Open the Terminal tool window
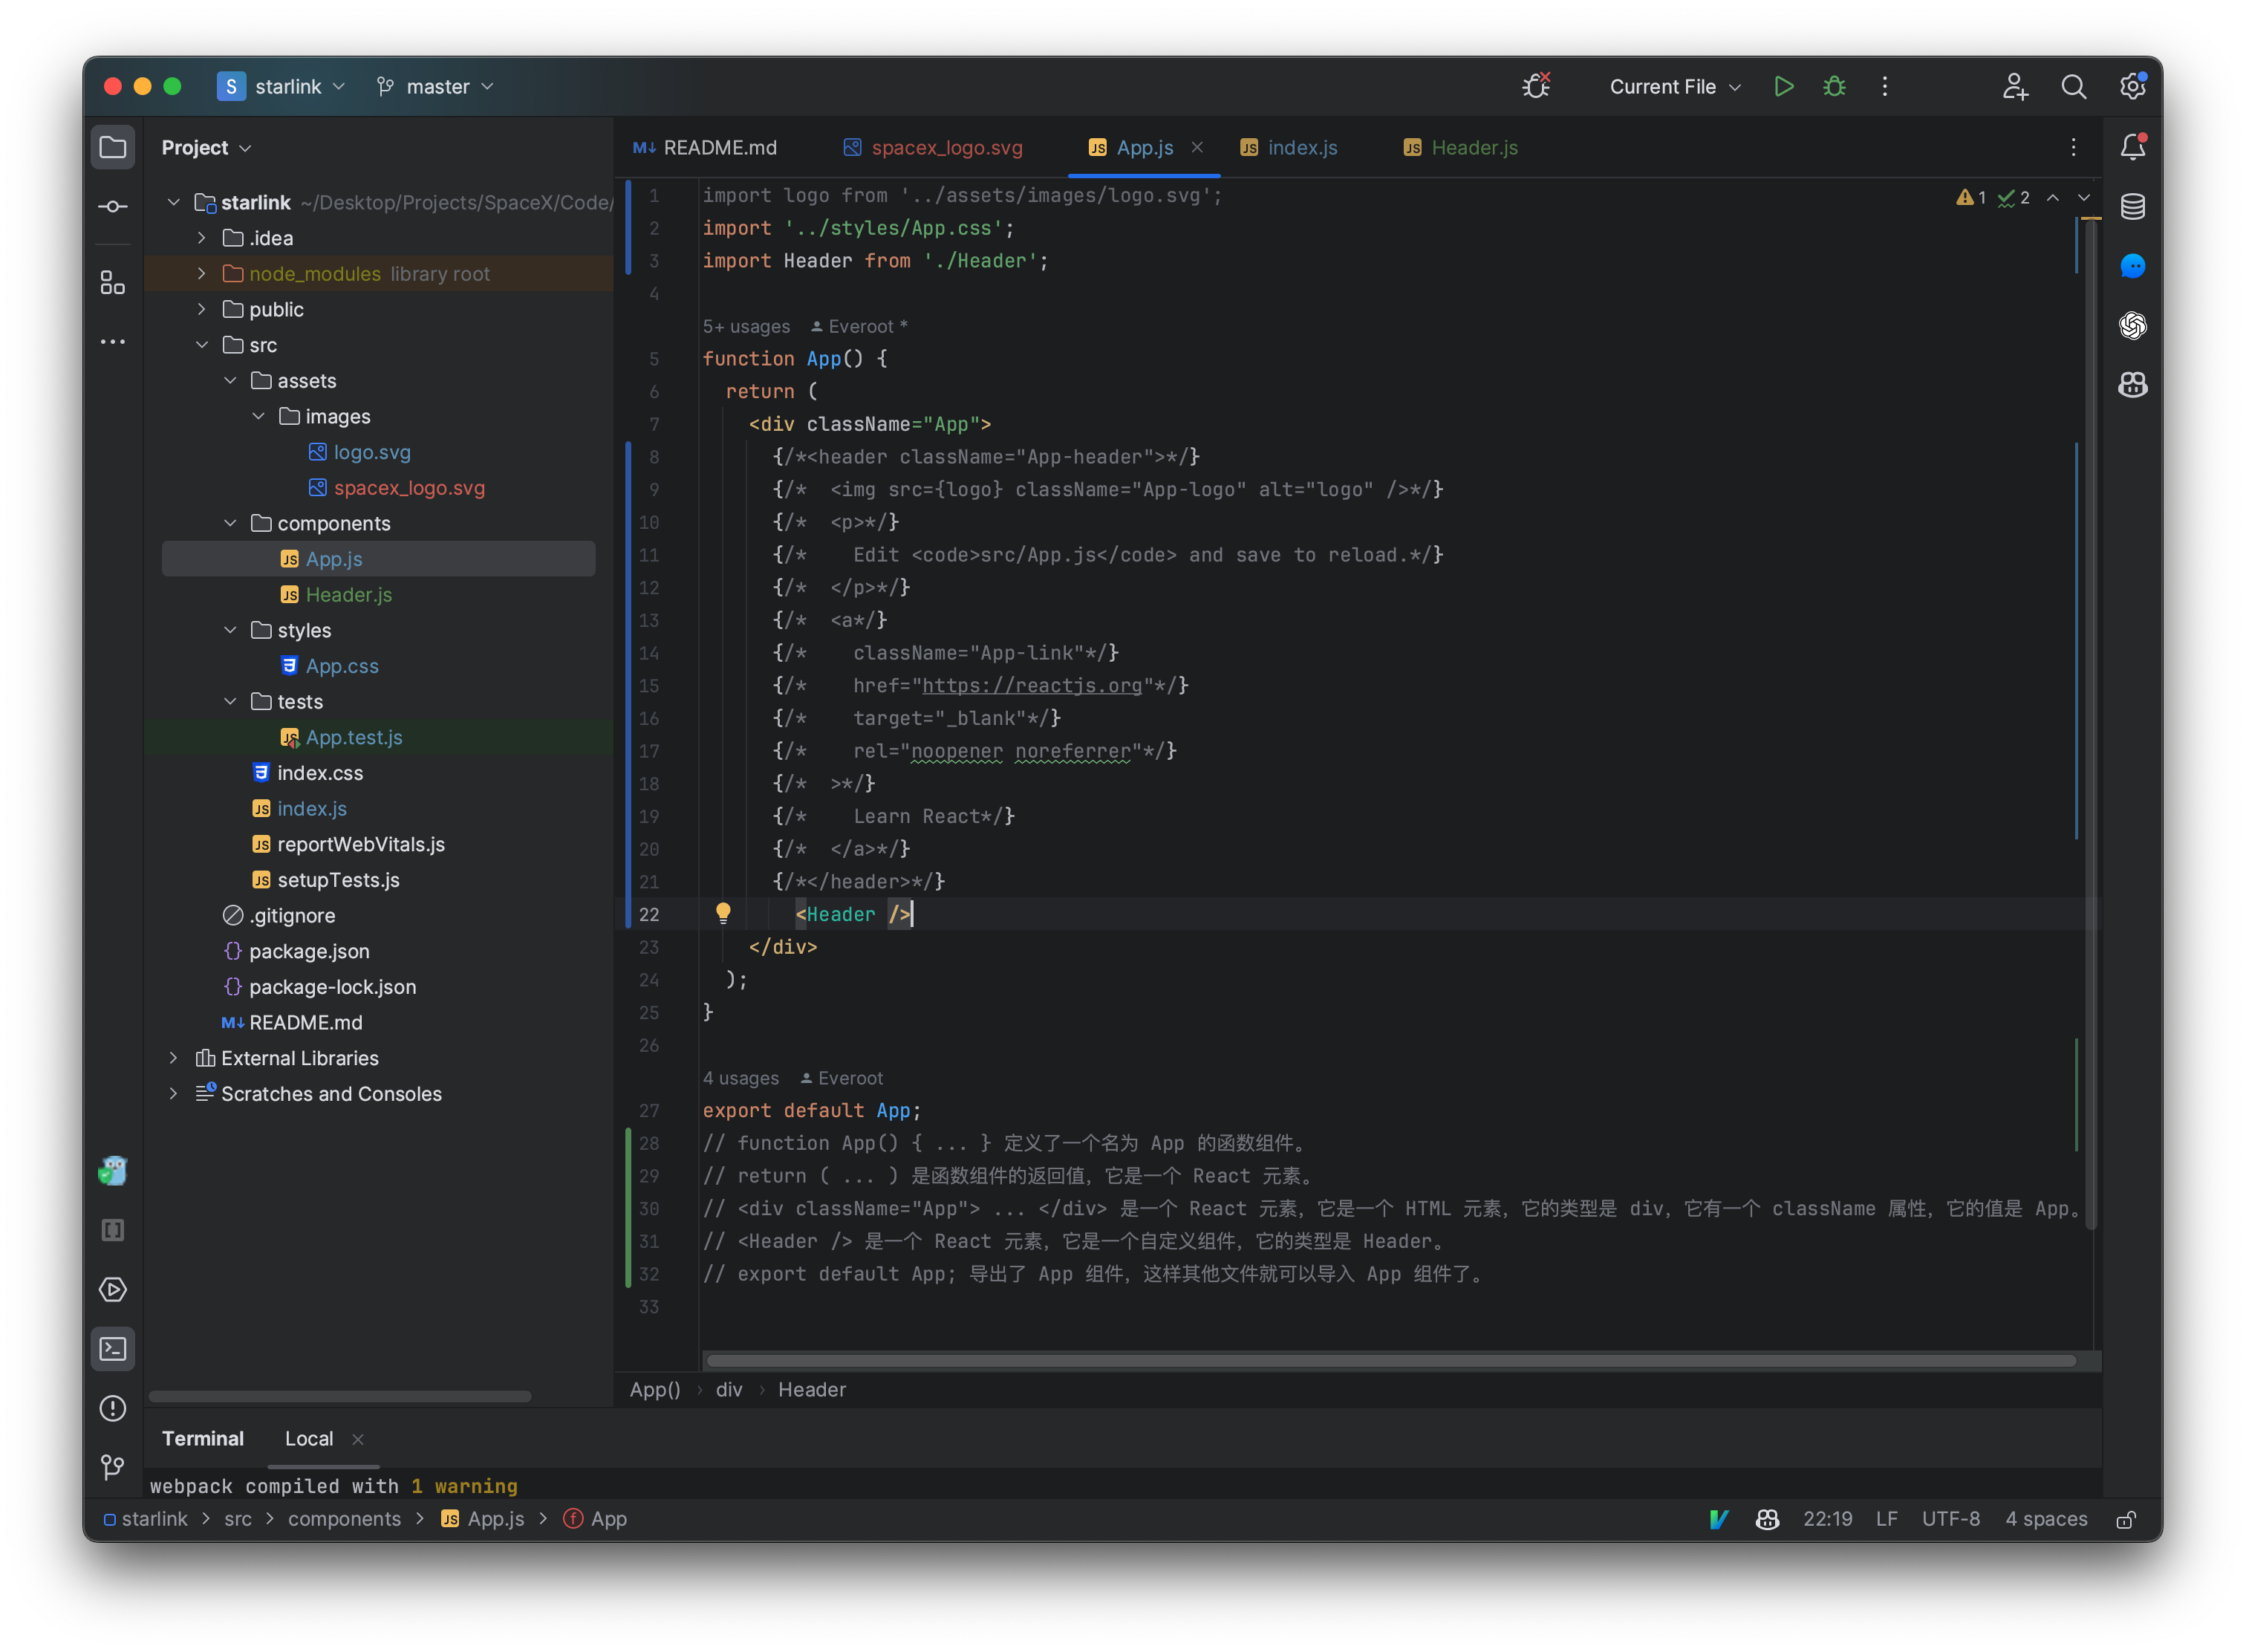The image size is (2246, 1652). [x=113, y=1348]
